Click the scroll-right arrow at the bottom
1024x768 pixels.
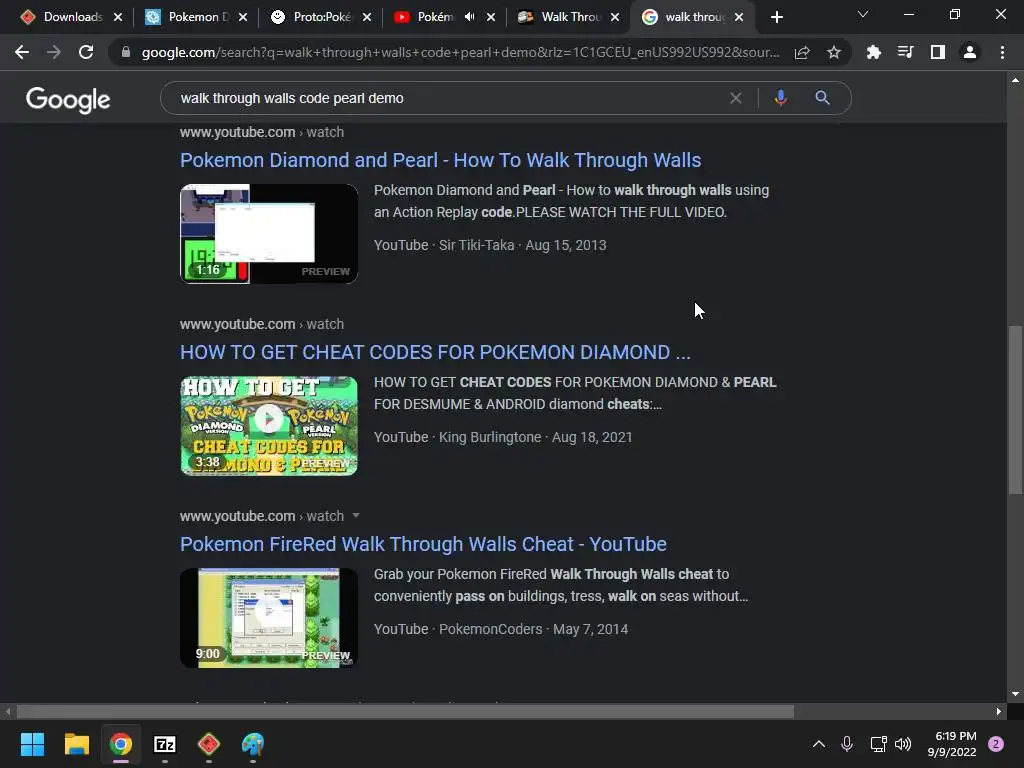(x=999, y=711)
